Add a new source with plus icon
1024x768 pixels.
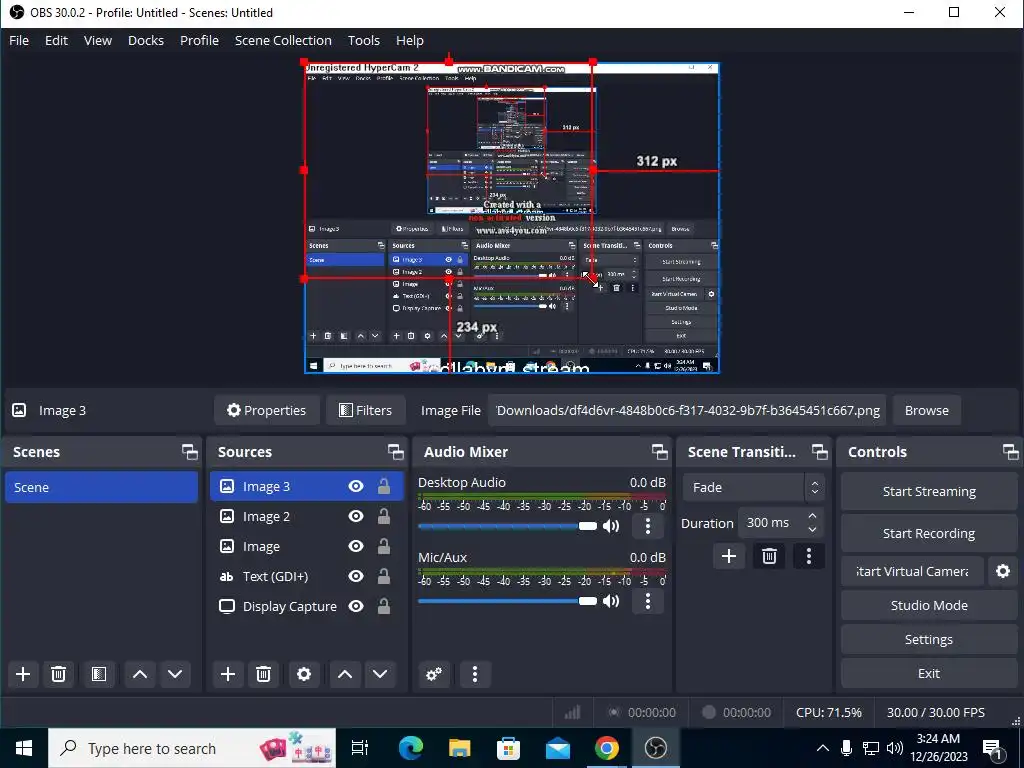point(228,674)
